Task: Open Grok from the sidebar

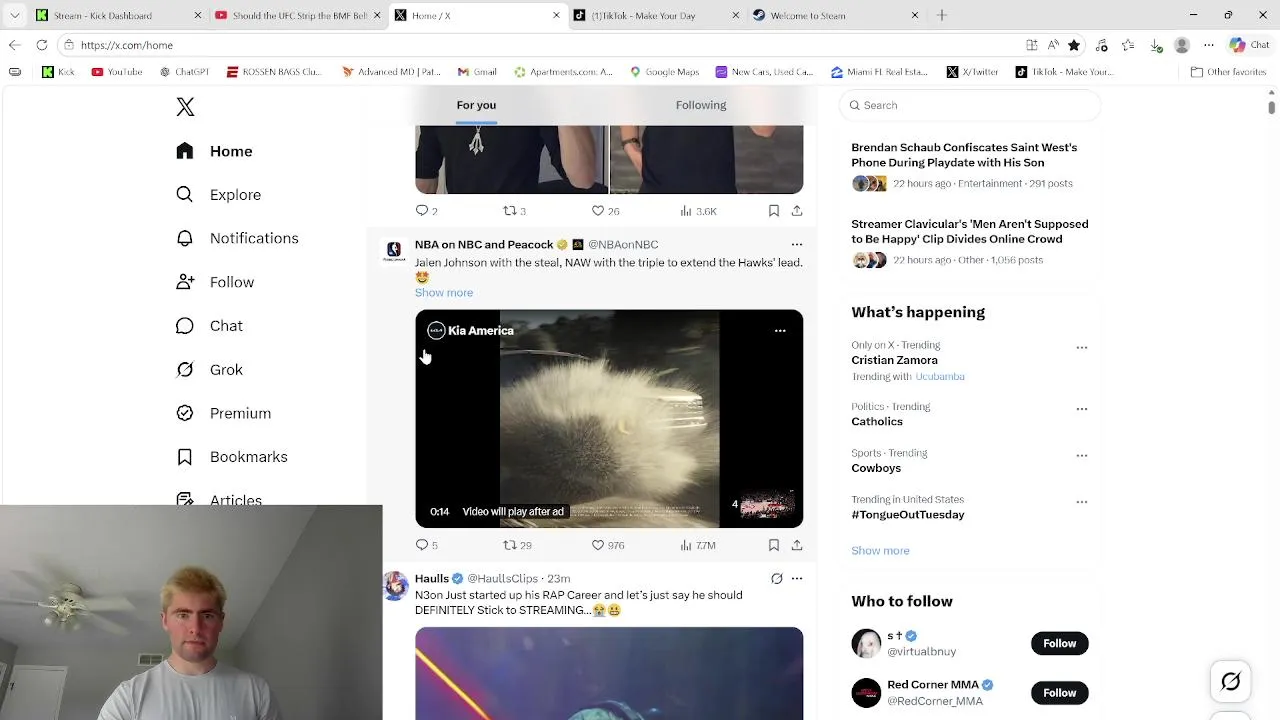Action: [x=209, y=369]
